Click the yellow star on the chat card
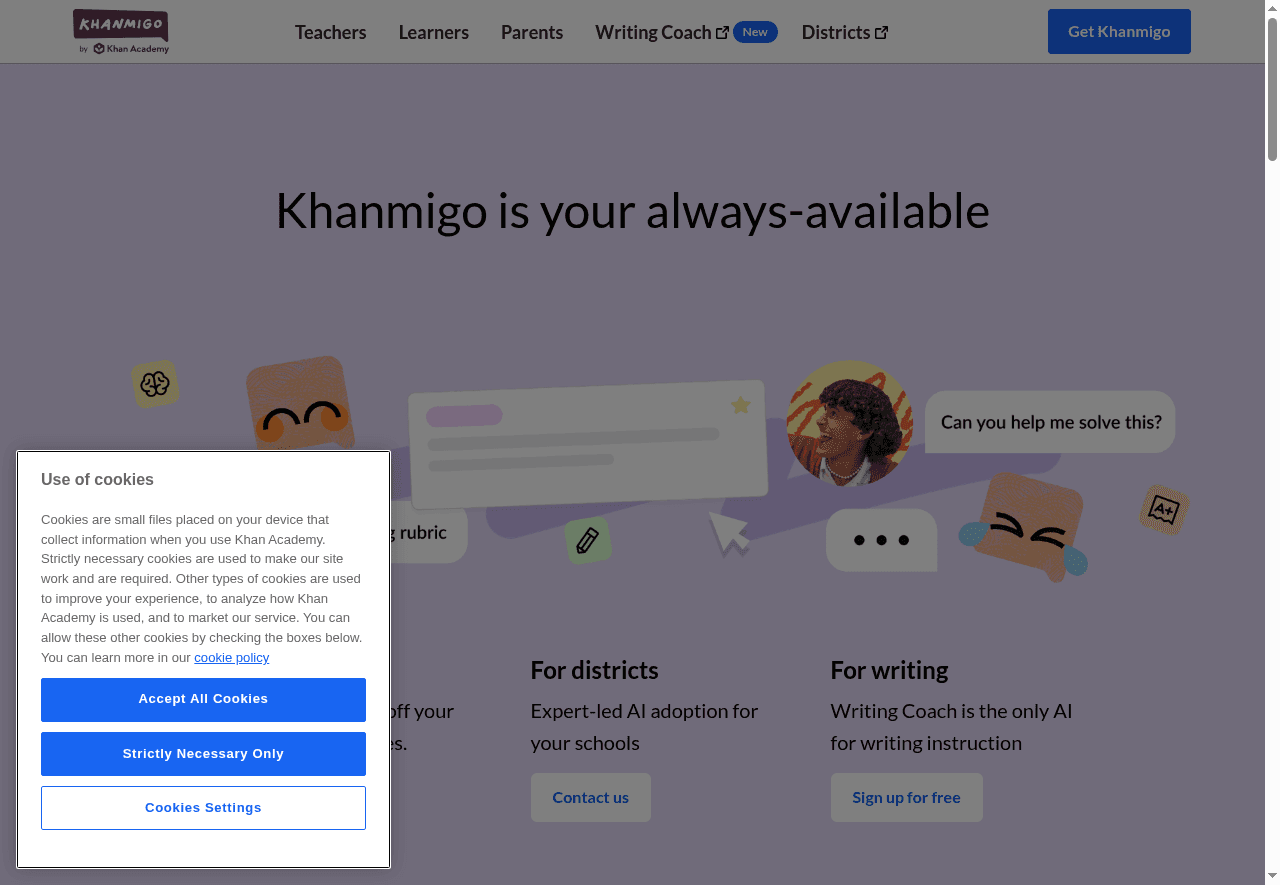Screen dimensions: 1280x885 click(x=741, y=405)
